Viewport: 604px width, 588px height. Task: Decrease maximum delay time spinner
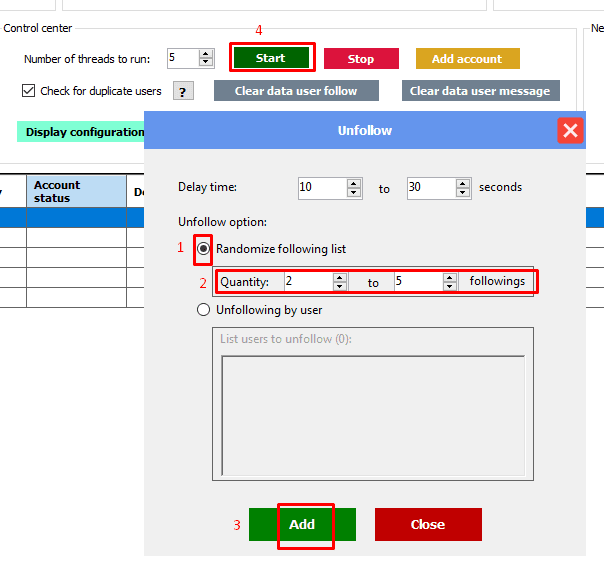pos(463,192)
